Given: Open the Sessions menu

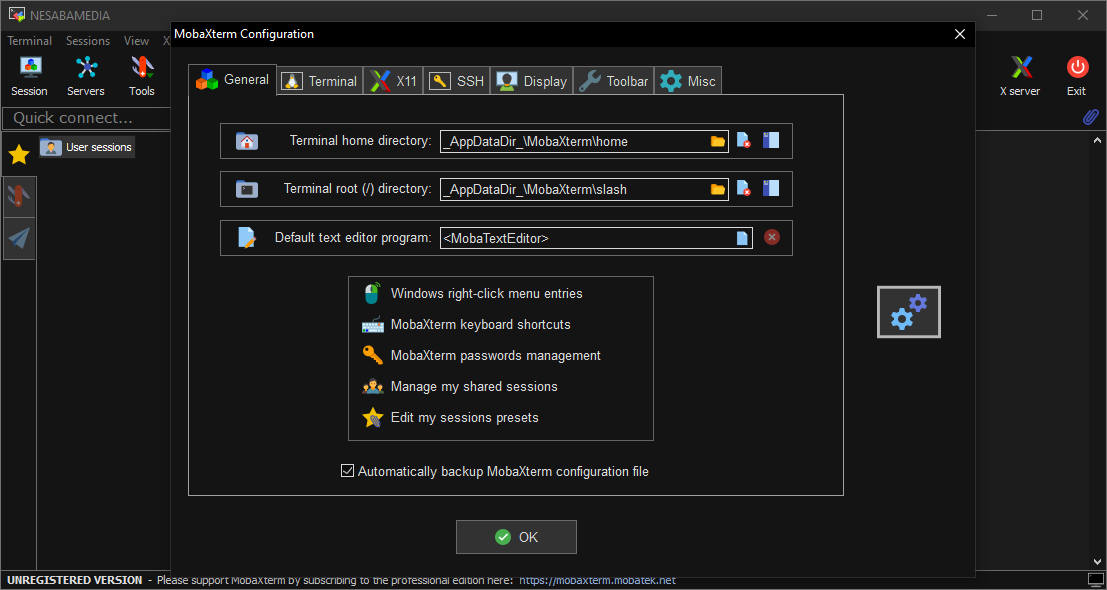Looking at the screenshot, I should click(88, 41).
